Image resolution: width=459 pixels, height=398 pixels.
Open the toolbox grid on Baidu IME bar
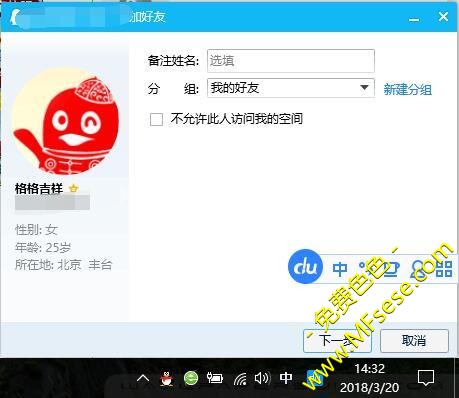click(x=444, y=269)
